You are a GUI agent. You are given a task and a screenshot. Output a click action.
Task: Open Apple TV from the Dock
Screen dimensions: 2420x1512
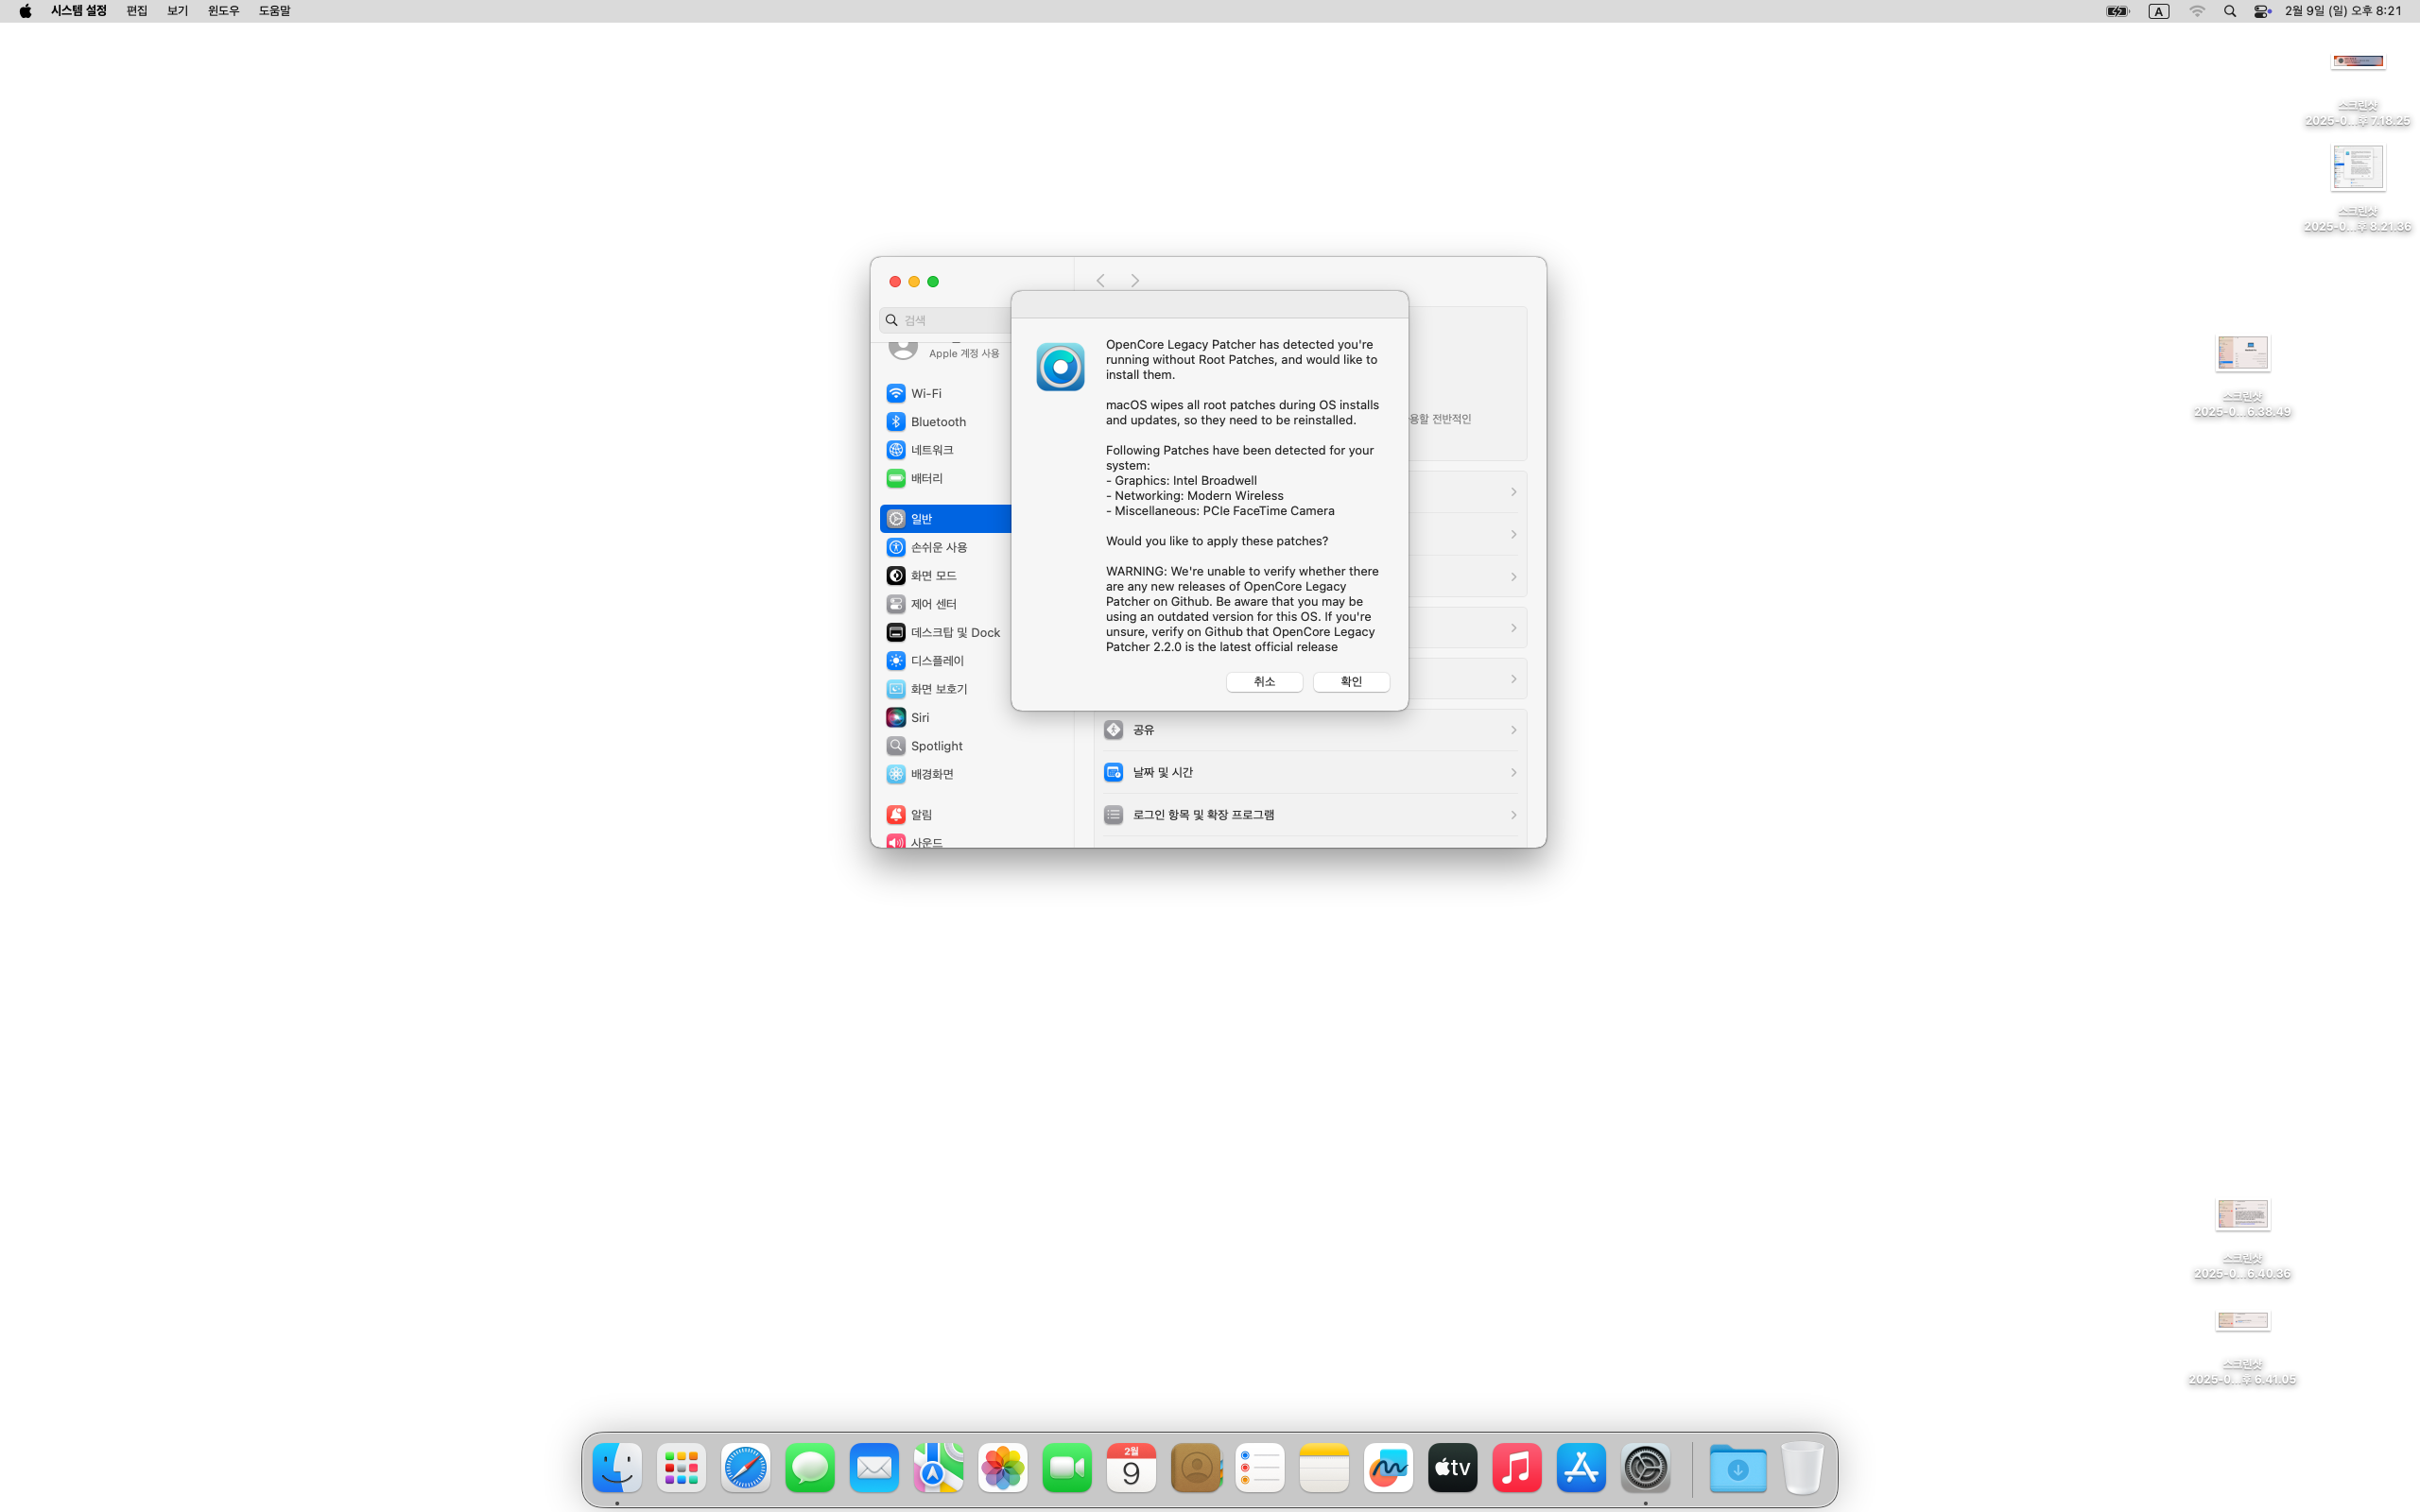click(1453, 1467)
